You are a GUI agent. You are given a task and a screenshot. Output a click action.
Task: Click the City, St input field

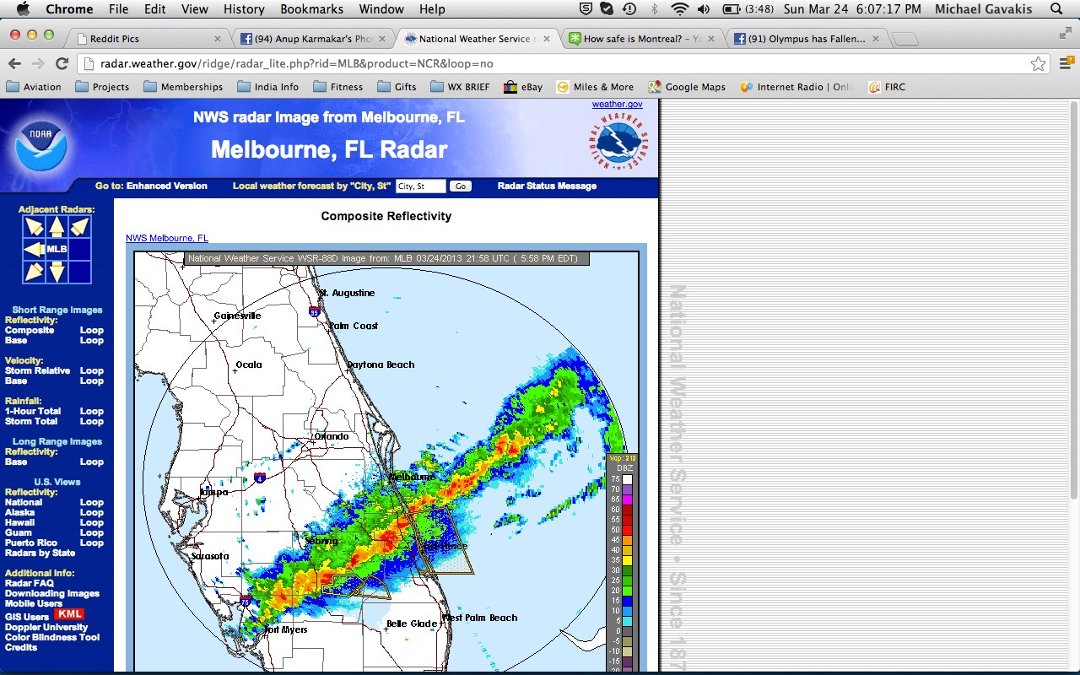pyautogui.click(x=420, y=186)
